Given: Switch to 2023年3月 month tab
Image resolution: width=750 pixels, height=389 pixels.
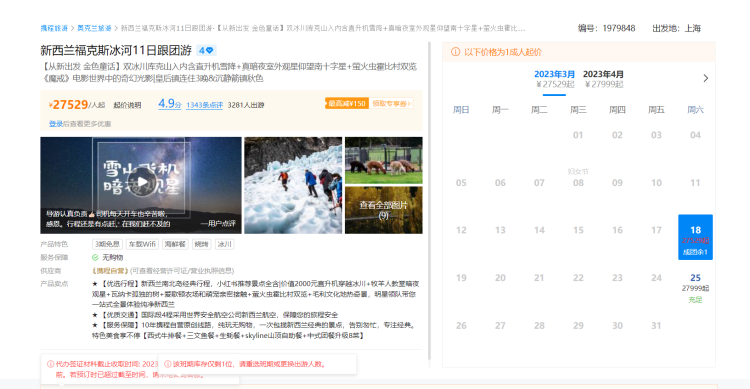Looking at the screenshot, I should coord(554,79).
